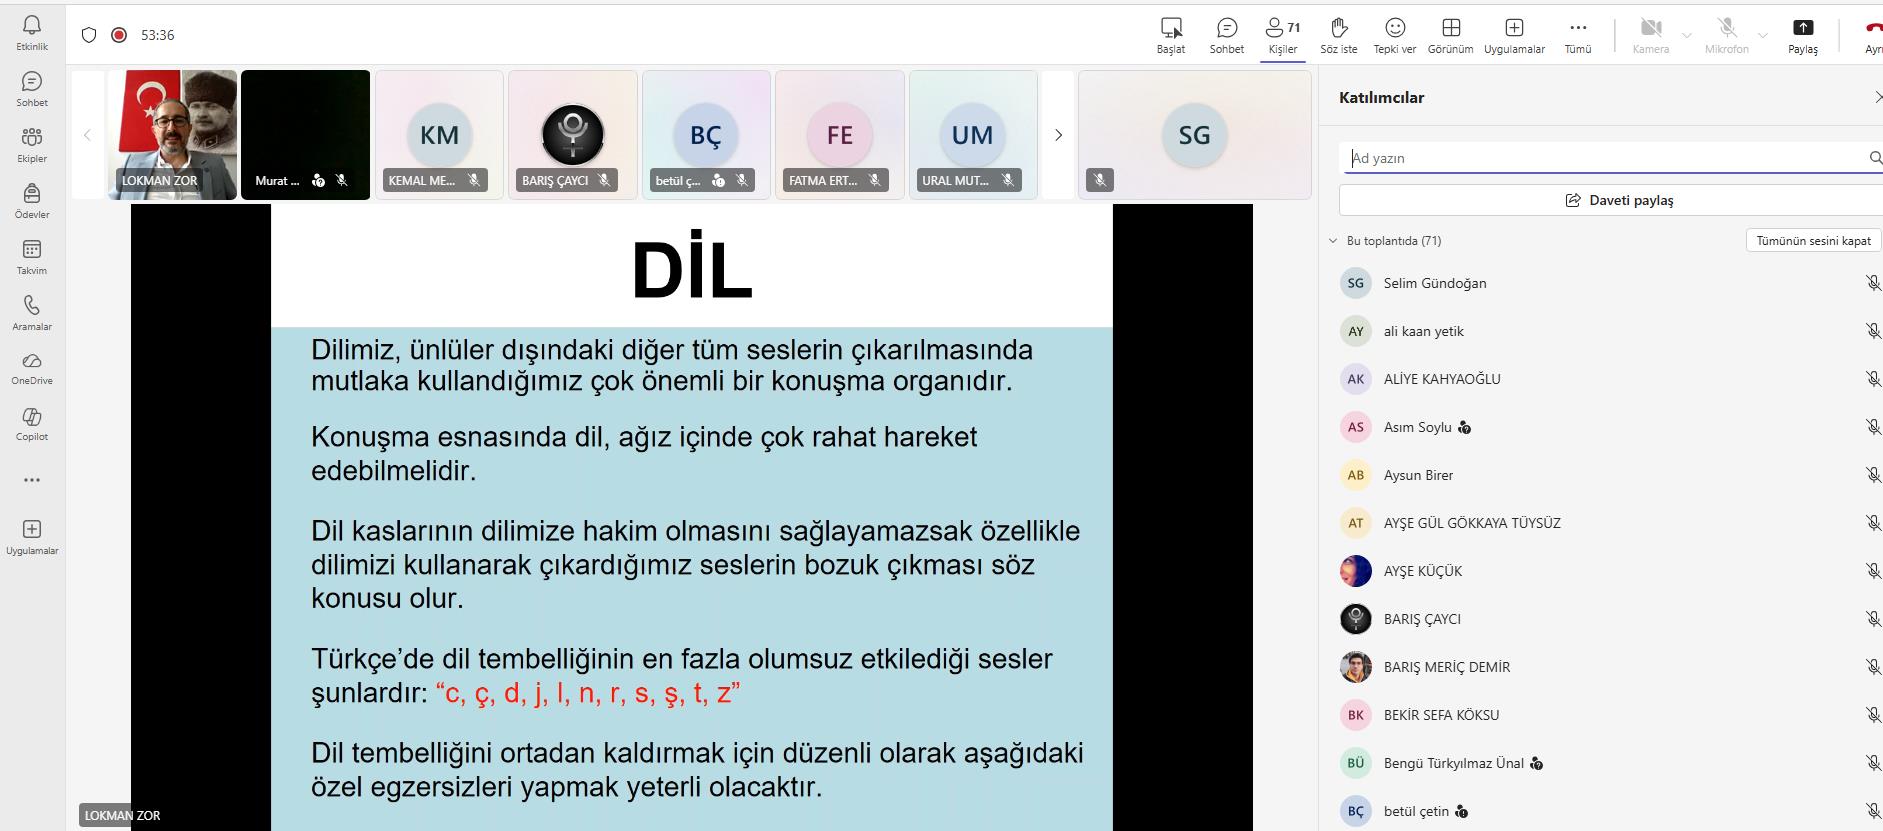Open the Tümü more options menu
The image size is (1883, 831).
(1577, 35)
